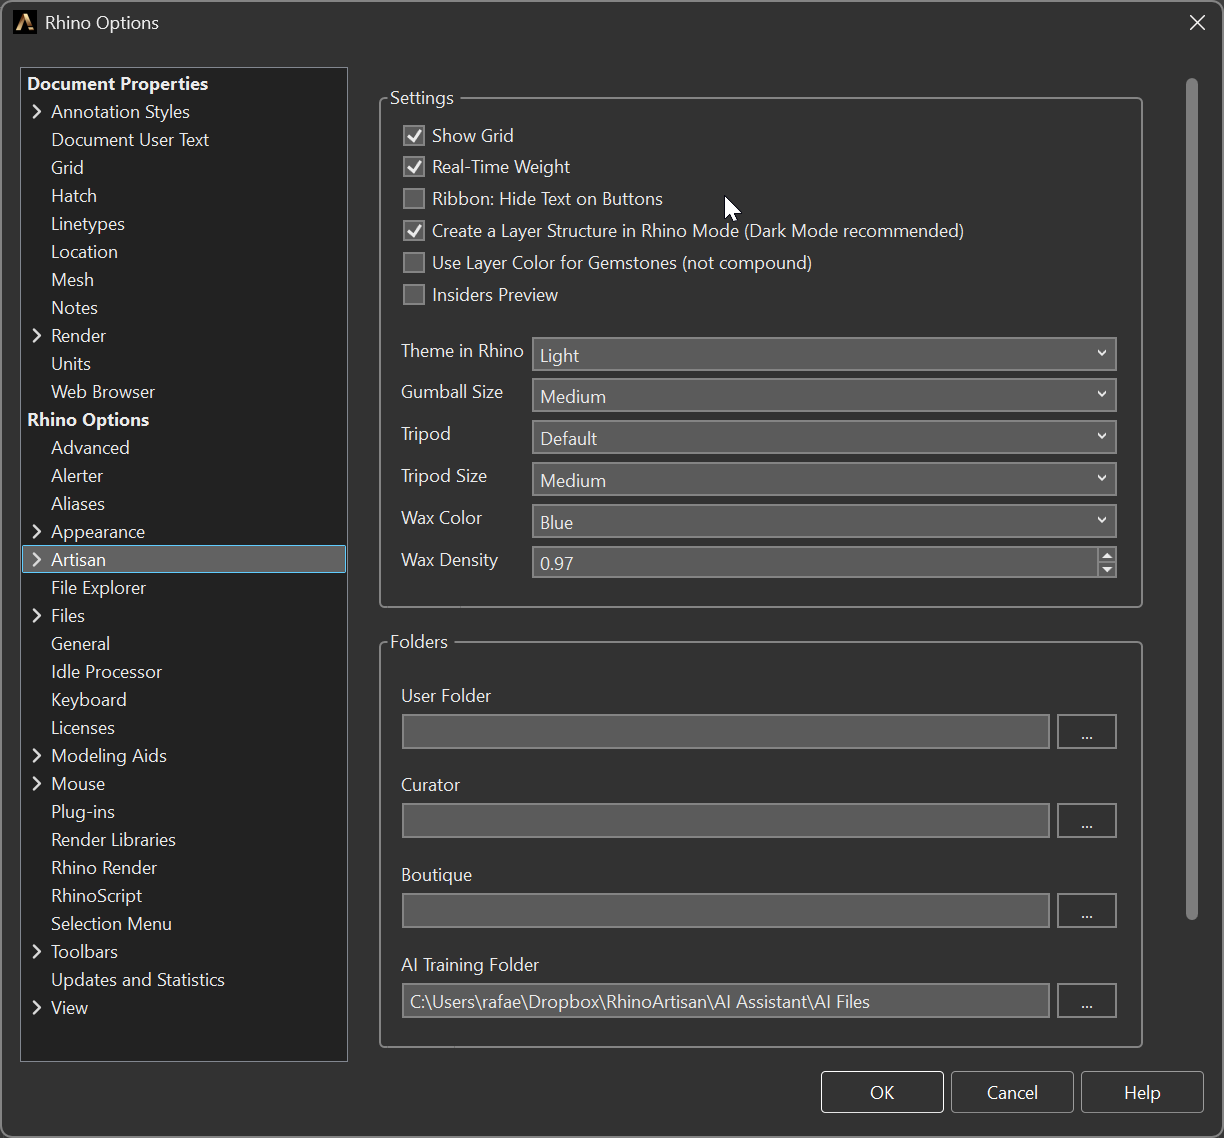Screen dimensions: 1224x1138
Task: Open the Idle Processor page
Action: pyautogui.click(x=106, y=672)
